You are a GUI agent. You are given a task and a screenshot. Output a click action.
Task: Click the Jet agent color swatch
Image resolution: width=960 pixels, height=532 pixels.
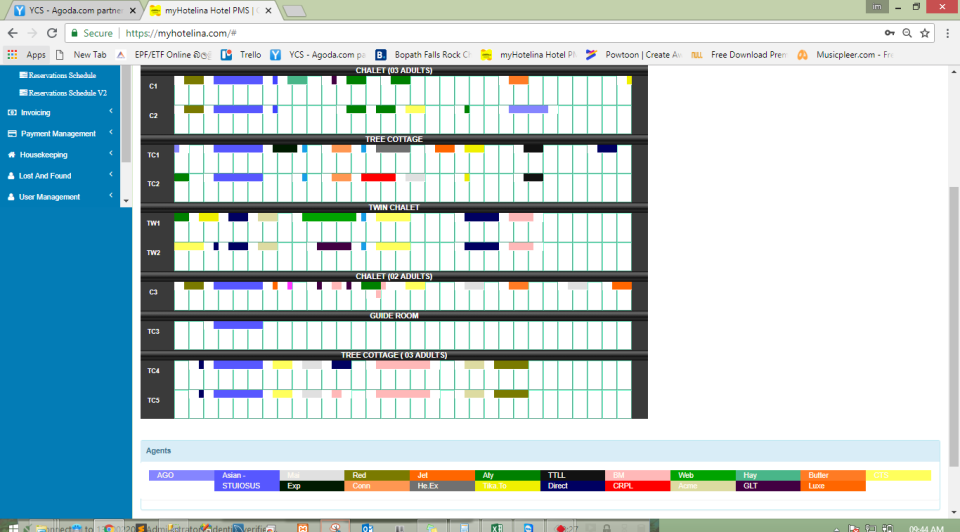point(442,475)
